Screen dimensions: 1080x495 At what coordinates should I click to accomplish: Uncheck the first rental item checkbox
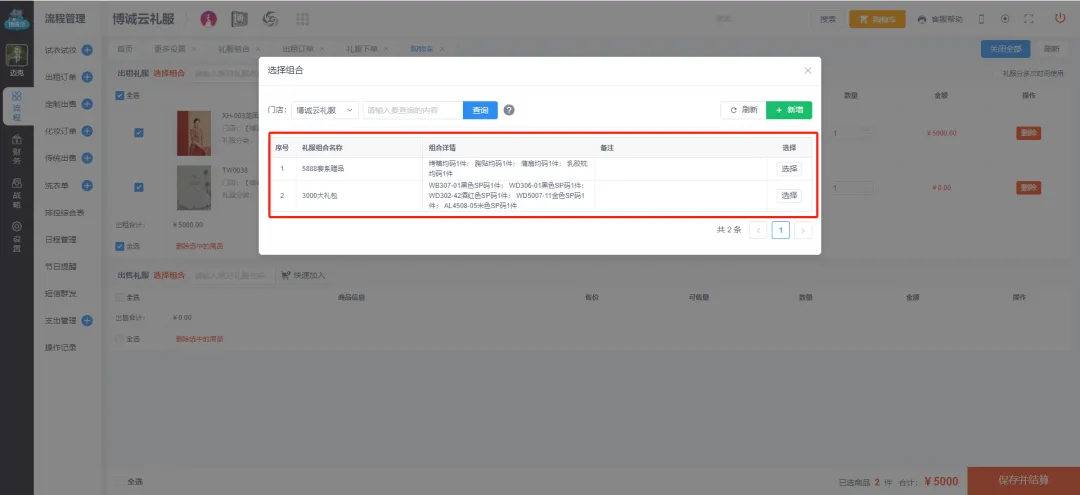pyautogui.click(x=138, y=132)
